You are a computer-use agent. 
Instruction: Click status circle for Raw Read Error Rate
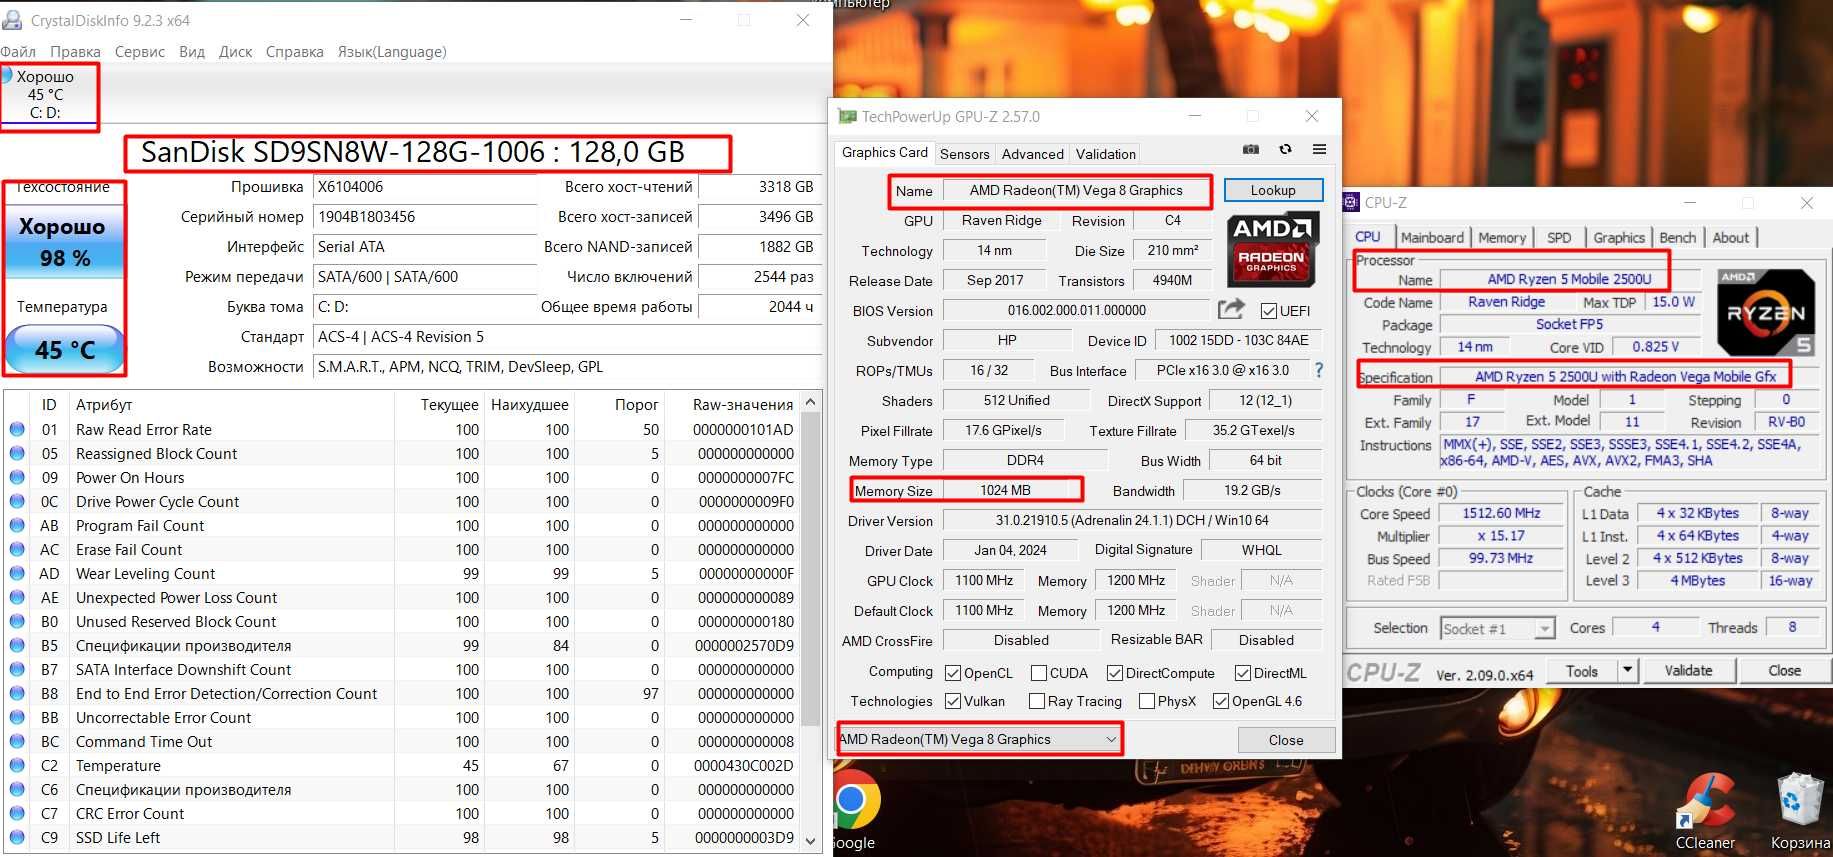click(17, 429)
